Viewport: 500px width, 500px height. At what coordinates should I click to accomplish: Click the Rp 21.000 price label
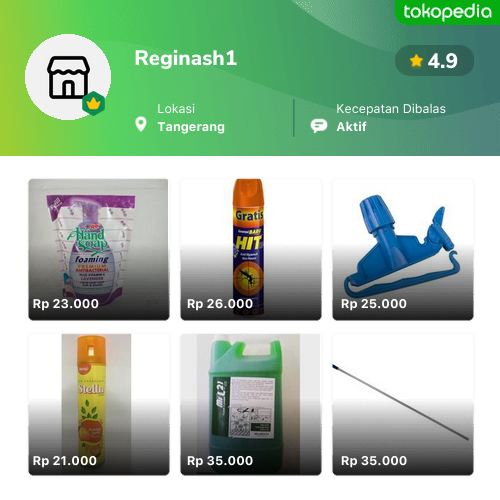click(65, 461)
